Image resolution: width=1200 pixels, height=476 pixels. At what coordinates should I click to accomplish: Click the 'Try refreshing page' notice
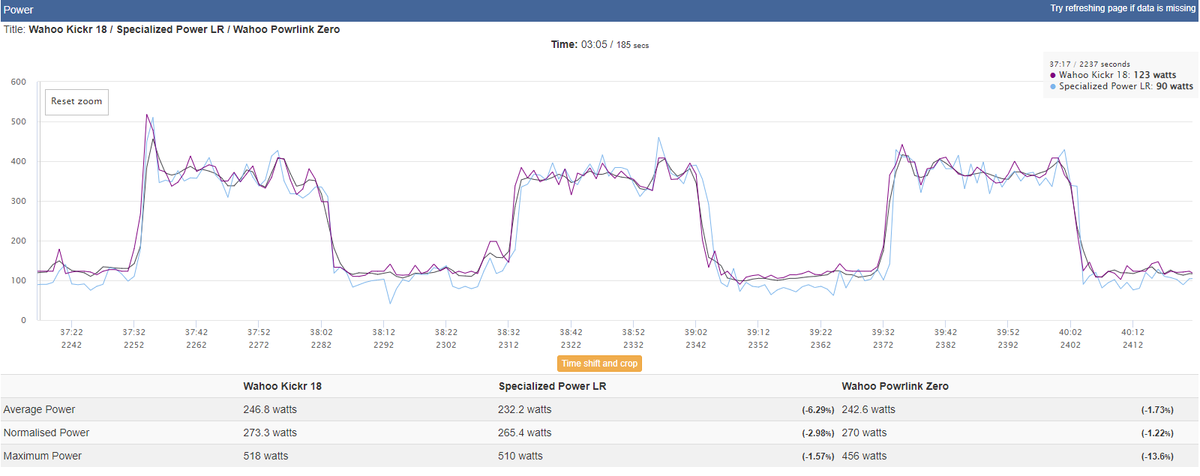pos(1122,8)
